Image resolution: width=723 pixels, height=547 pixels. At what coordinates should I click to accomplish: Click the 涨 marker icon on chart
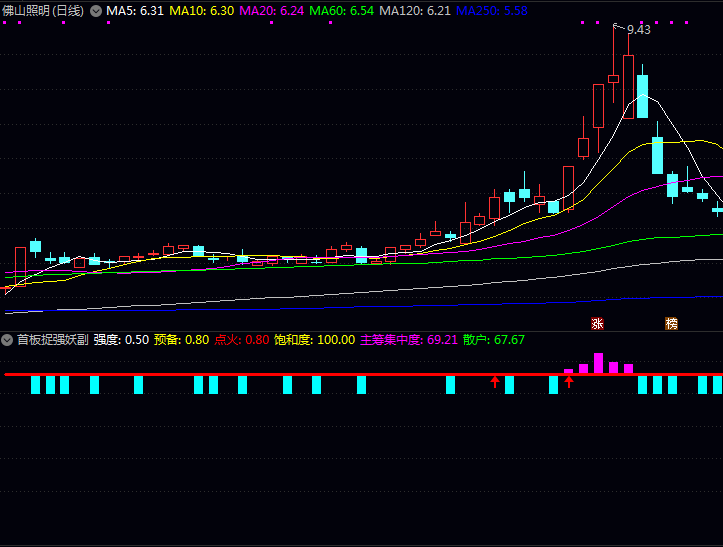click(598, 323)
